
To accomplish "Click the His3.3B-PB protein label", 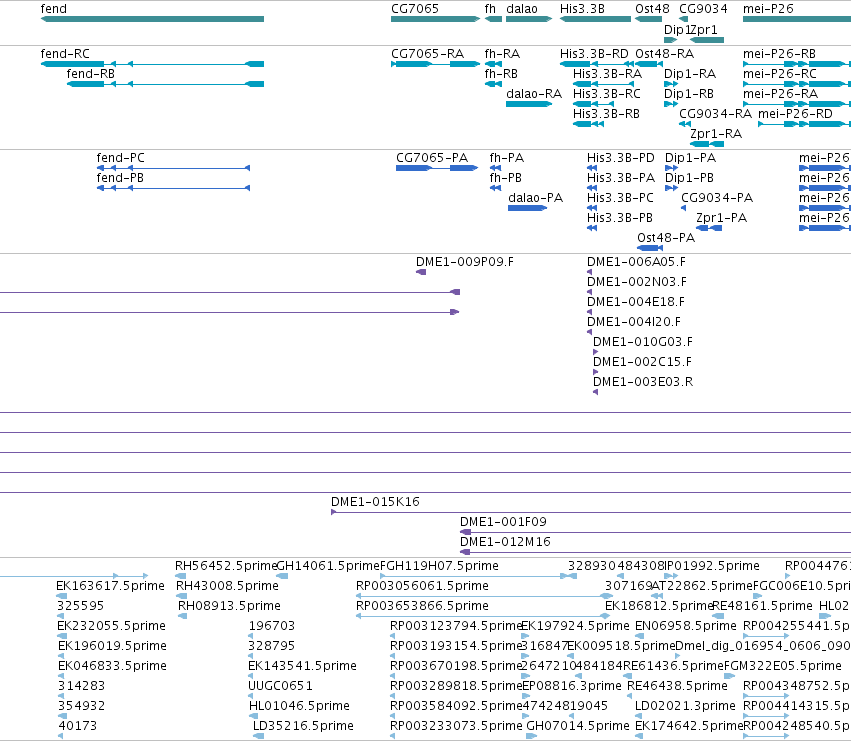I will pos(619,218).
